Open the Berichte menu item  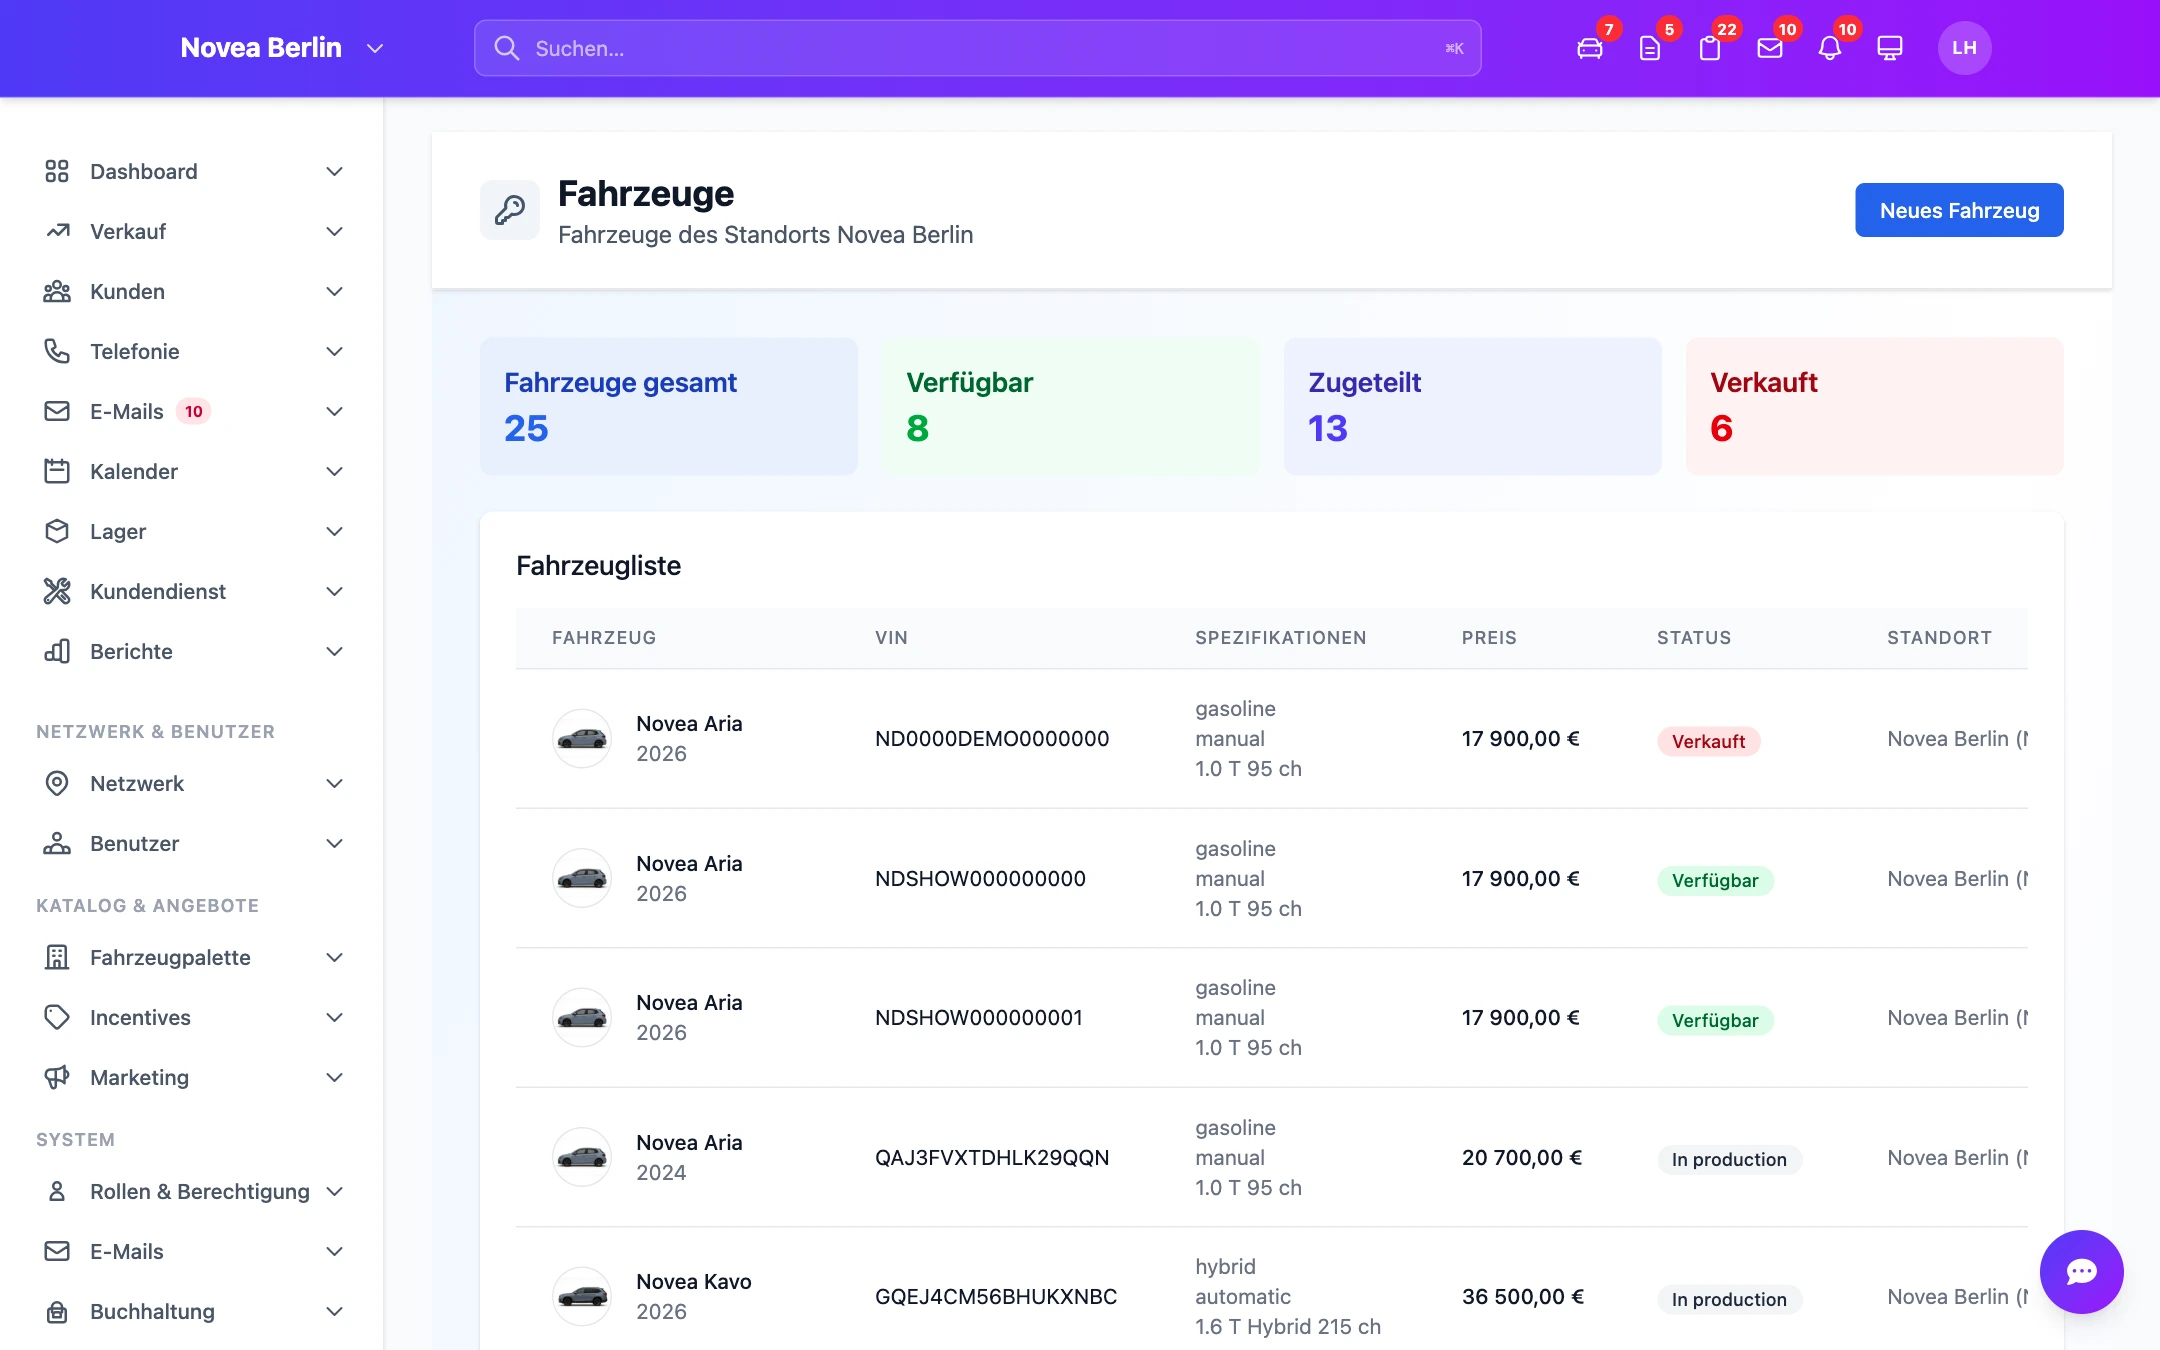coord(194,651)
